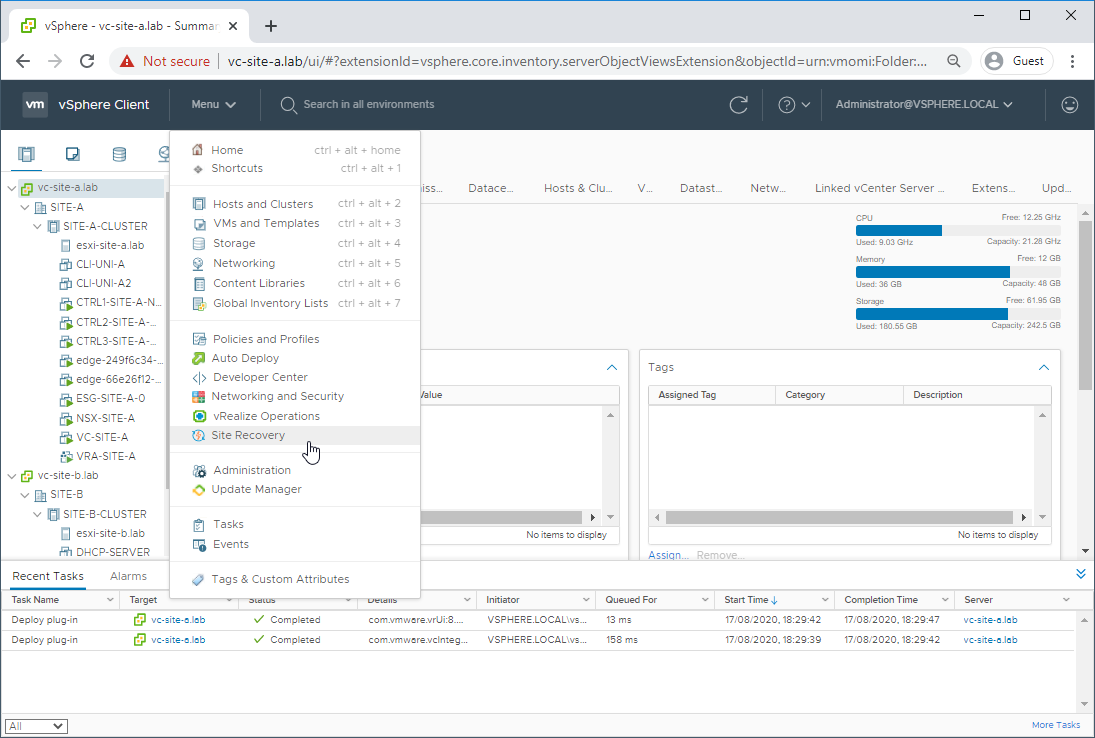Open Hosts and Clusters view icon
The image size is (1095, 738).
pos(27,154)
